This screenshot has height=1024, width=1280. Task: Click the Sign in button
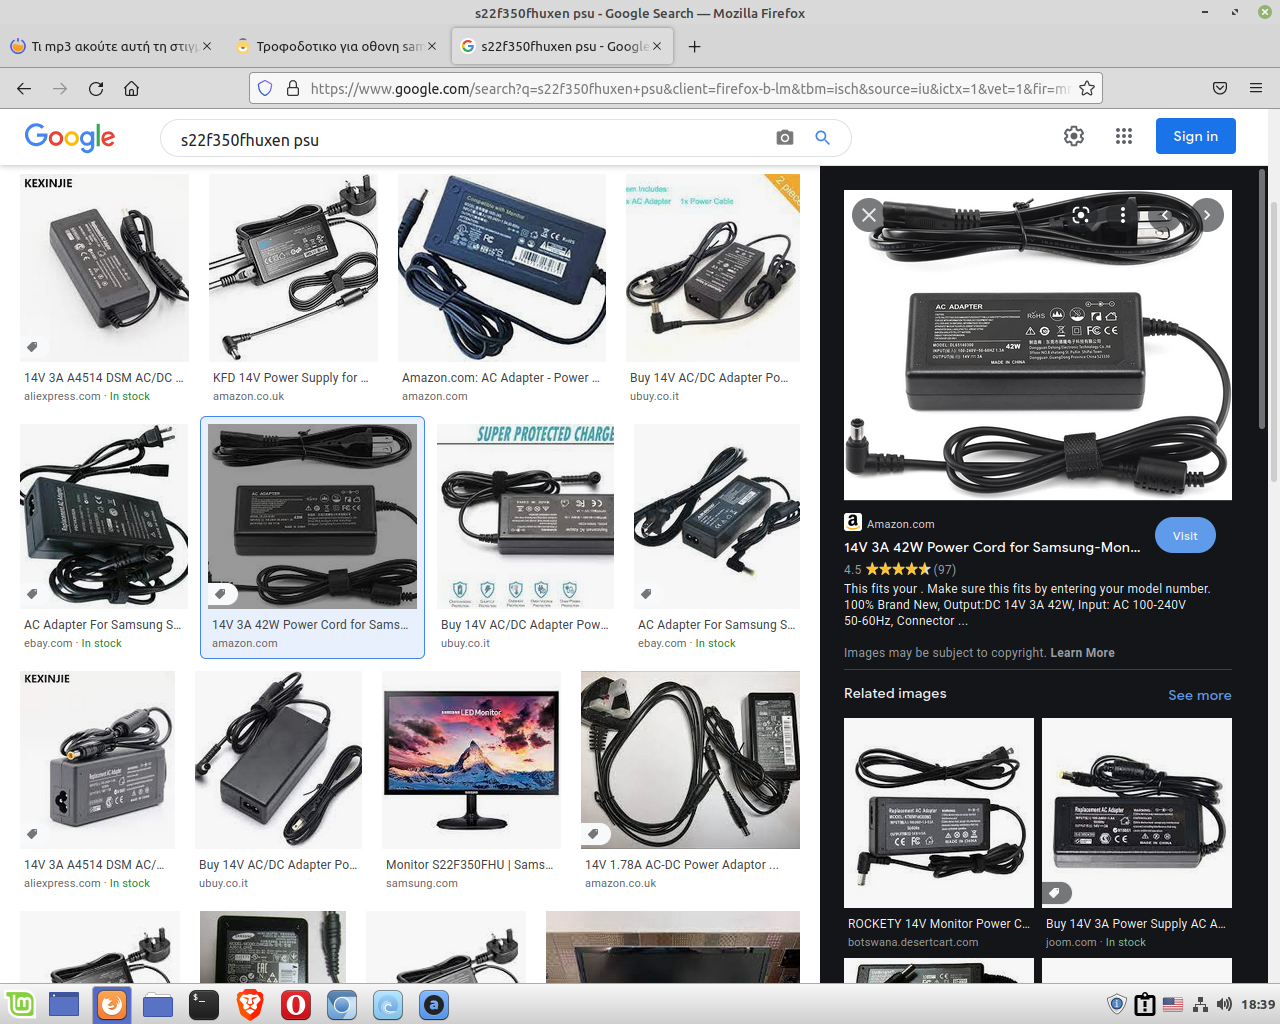pyautogui.click(x=1196, y=136)
